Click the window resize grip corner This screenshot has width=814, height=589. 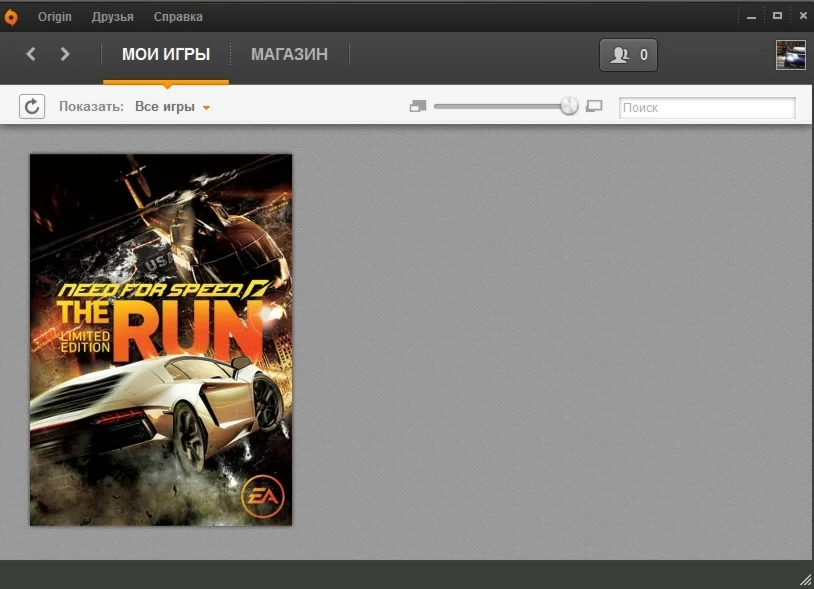(x=805, y=580)
